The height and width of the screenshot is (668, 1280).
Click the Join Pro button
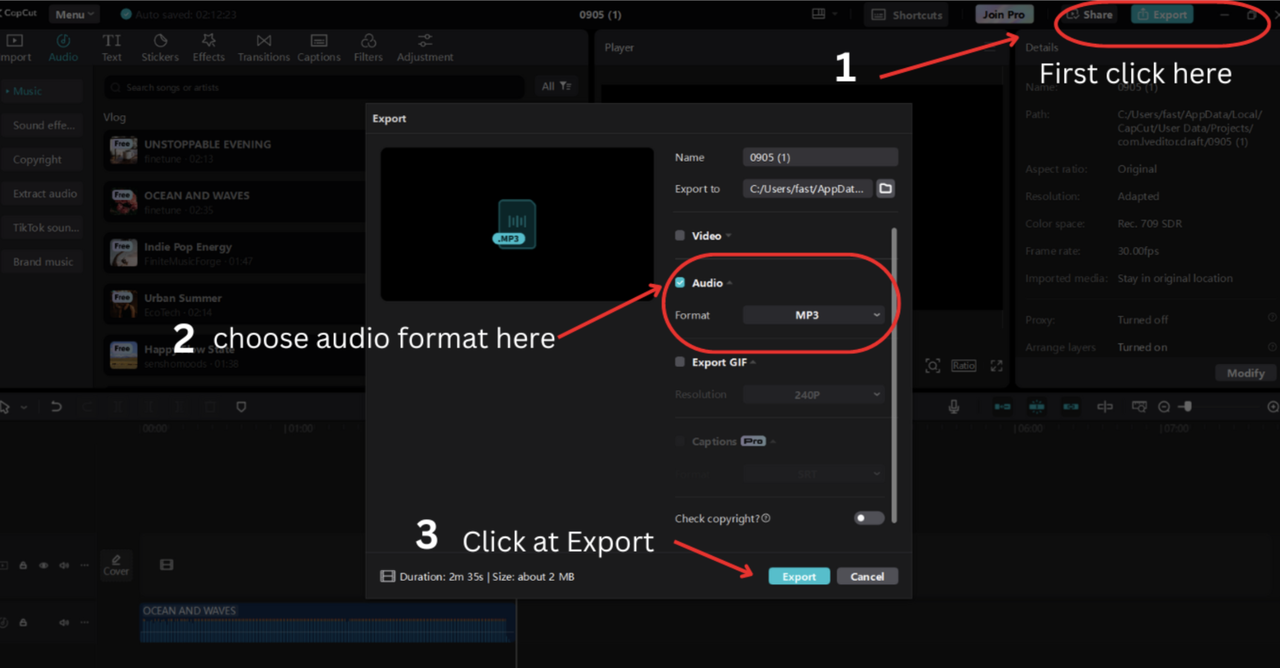pos(1004,14)
